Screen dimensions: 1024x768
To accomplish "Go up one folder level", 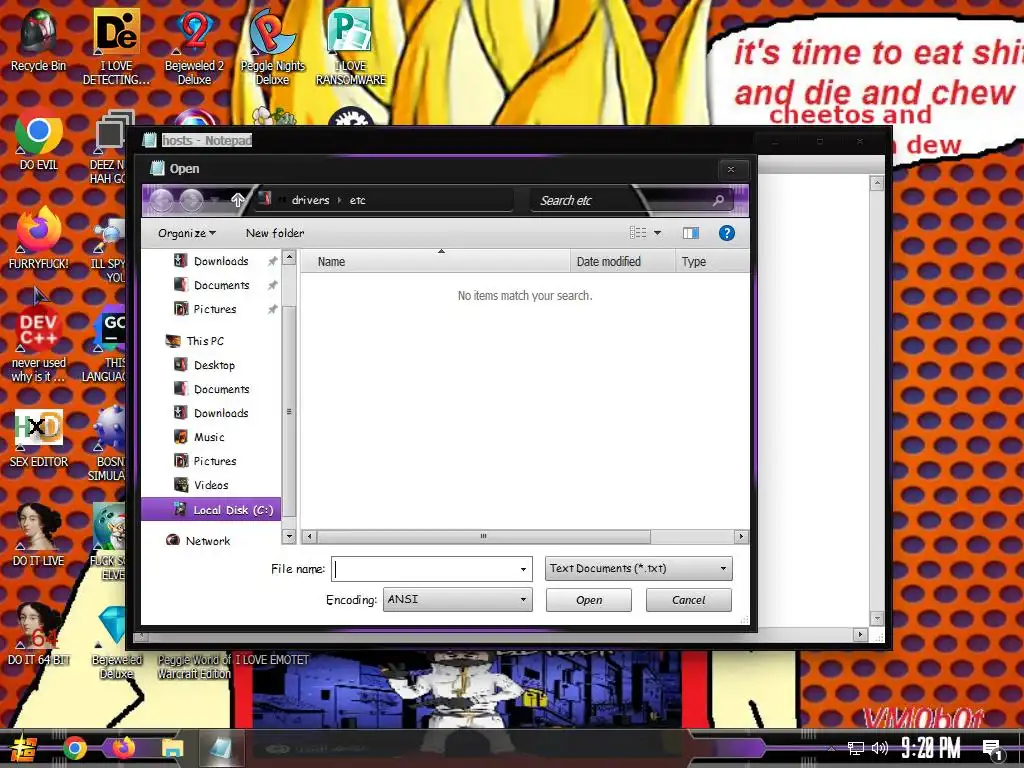I will [238, 200].
